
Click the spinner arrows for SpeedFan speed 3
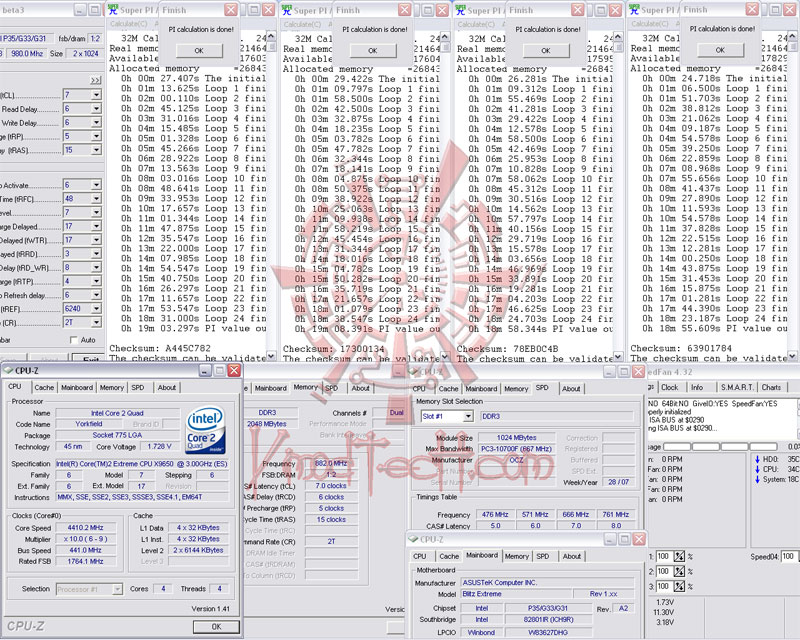(x=679, y=586)
